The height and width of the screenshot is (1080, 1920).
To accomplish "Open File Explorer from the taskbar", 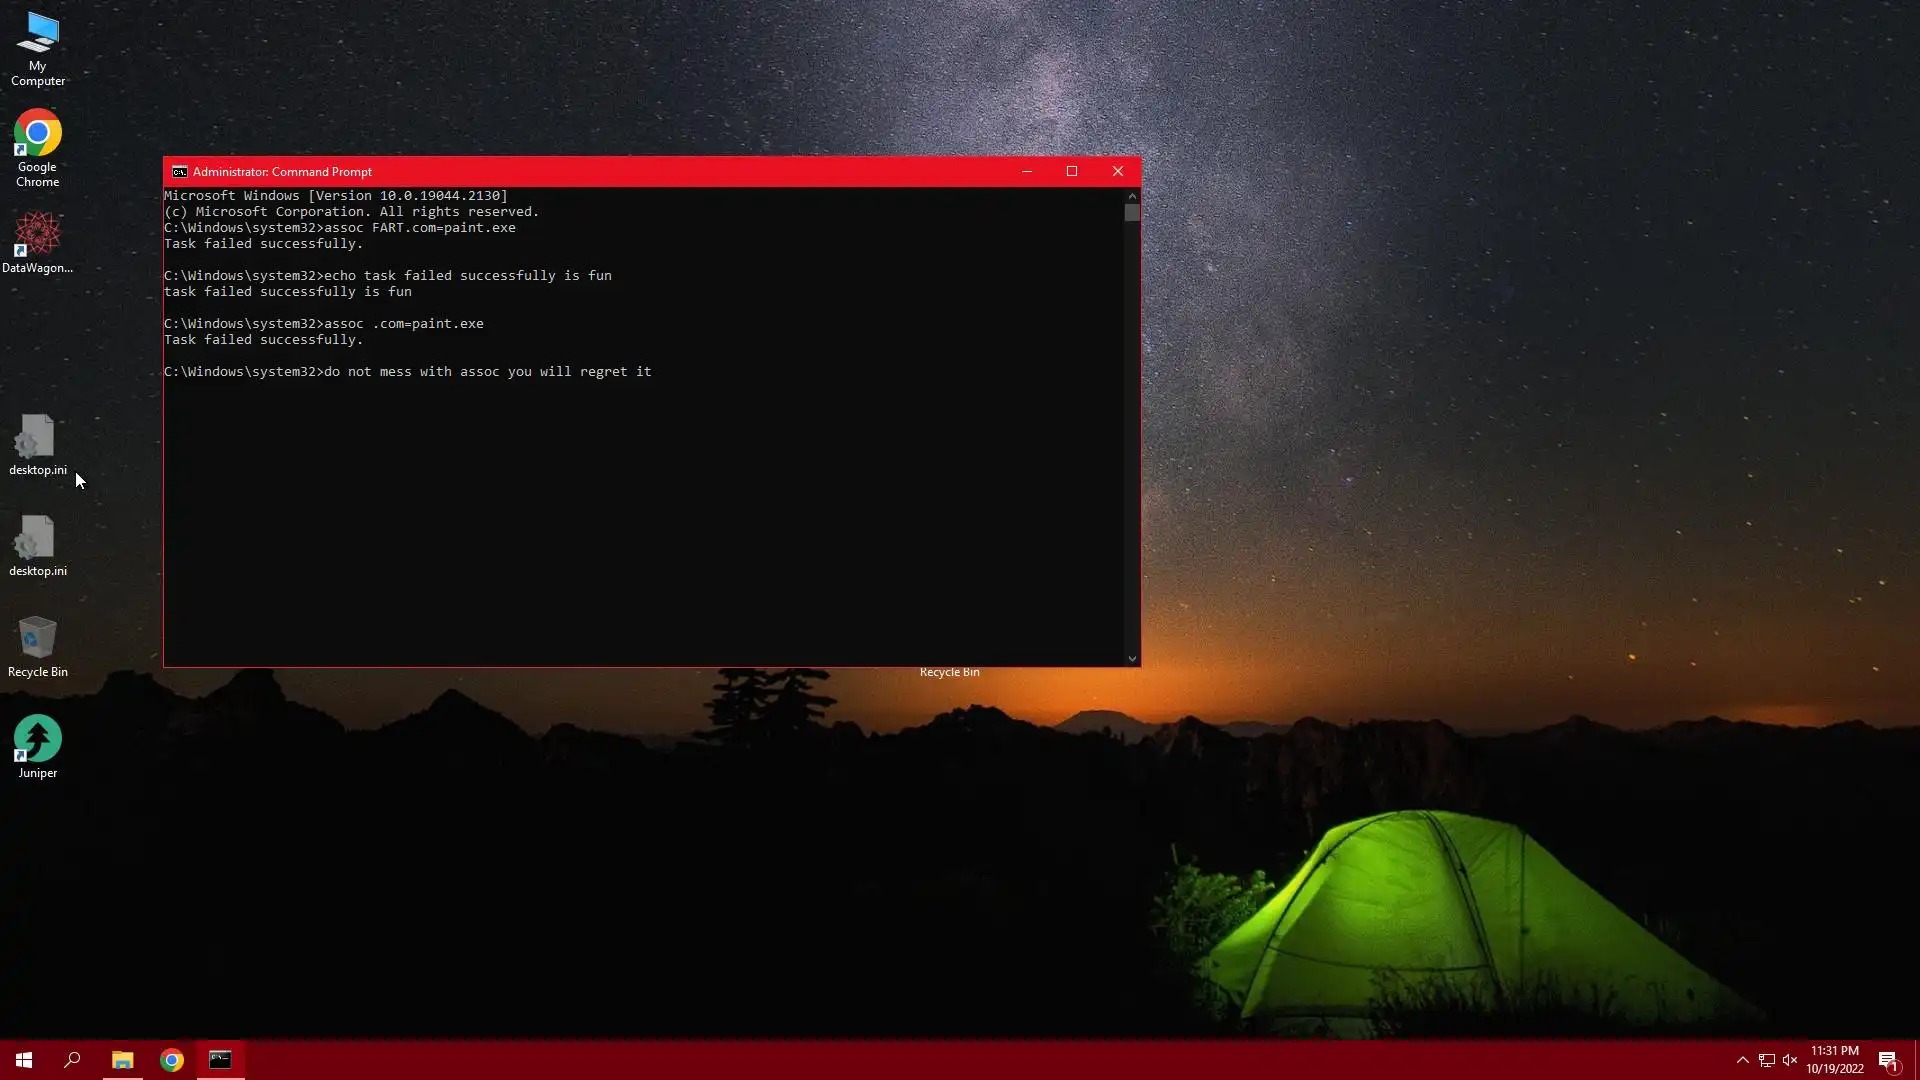I will 122,1060.
